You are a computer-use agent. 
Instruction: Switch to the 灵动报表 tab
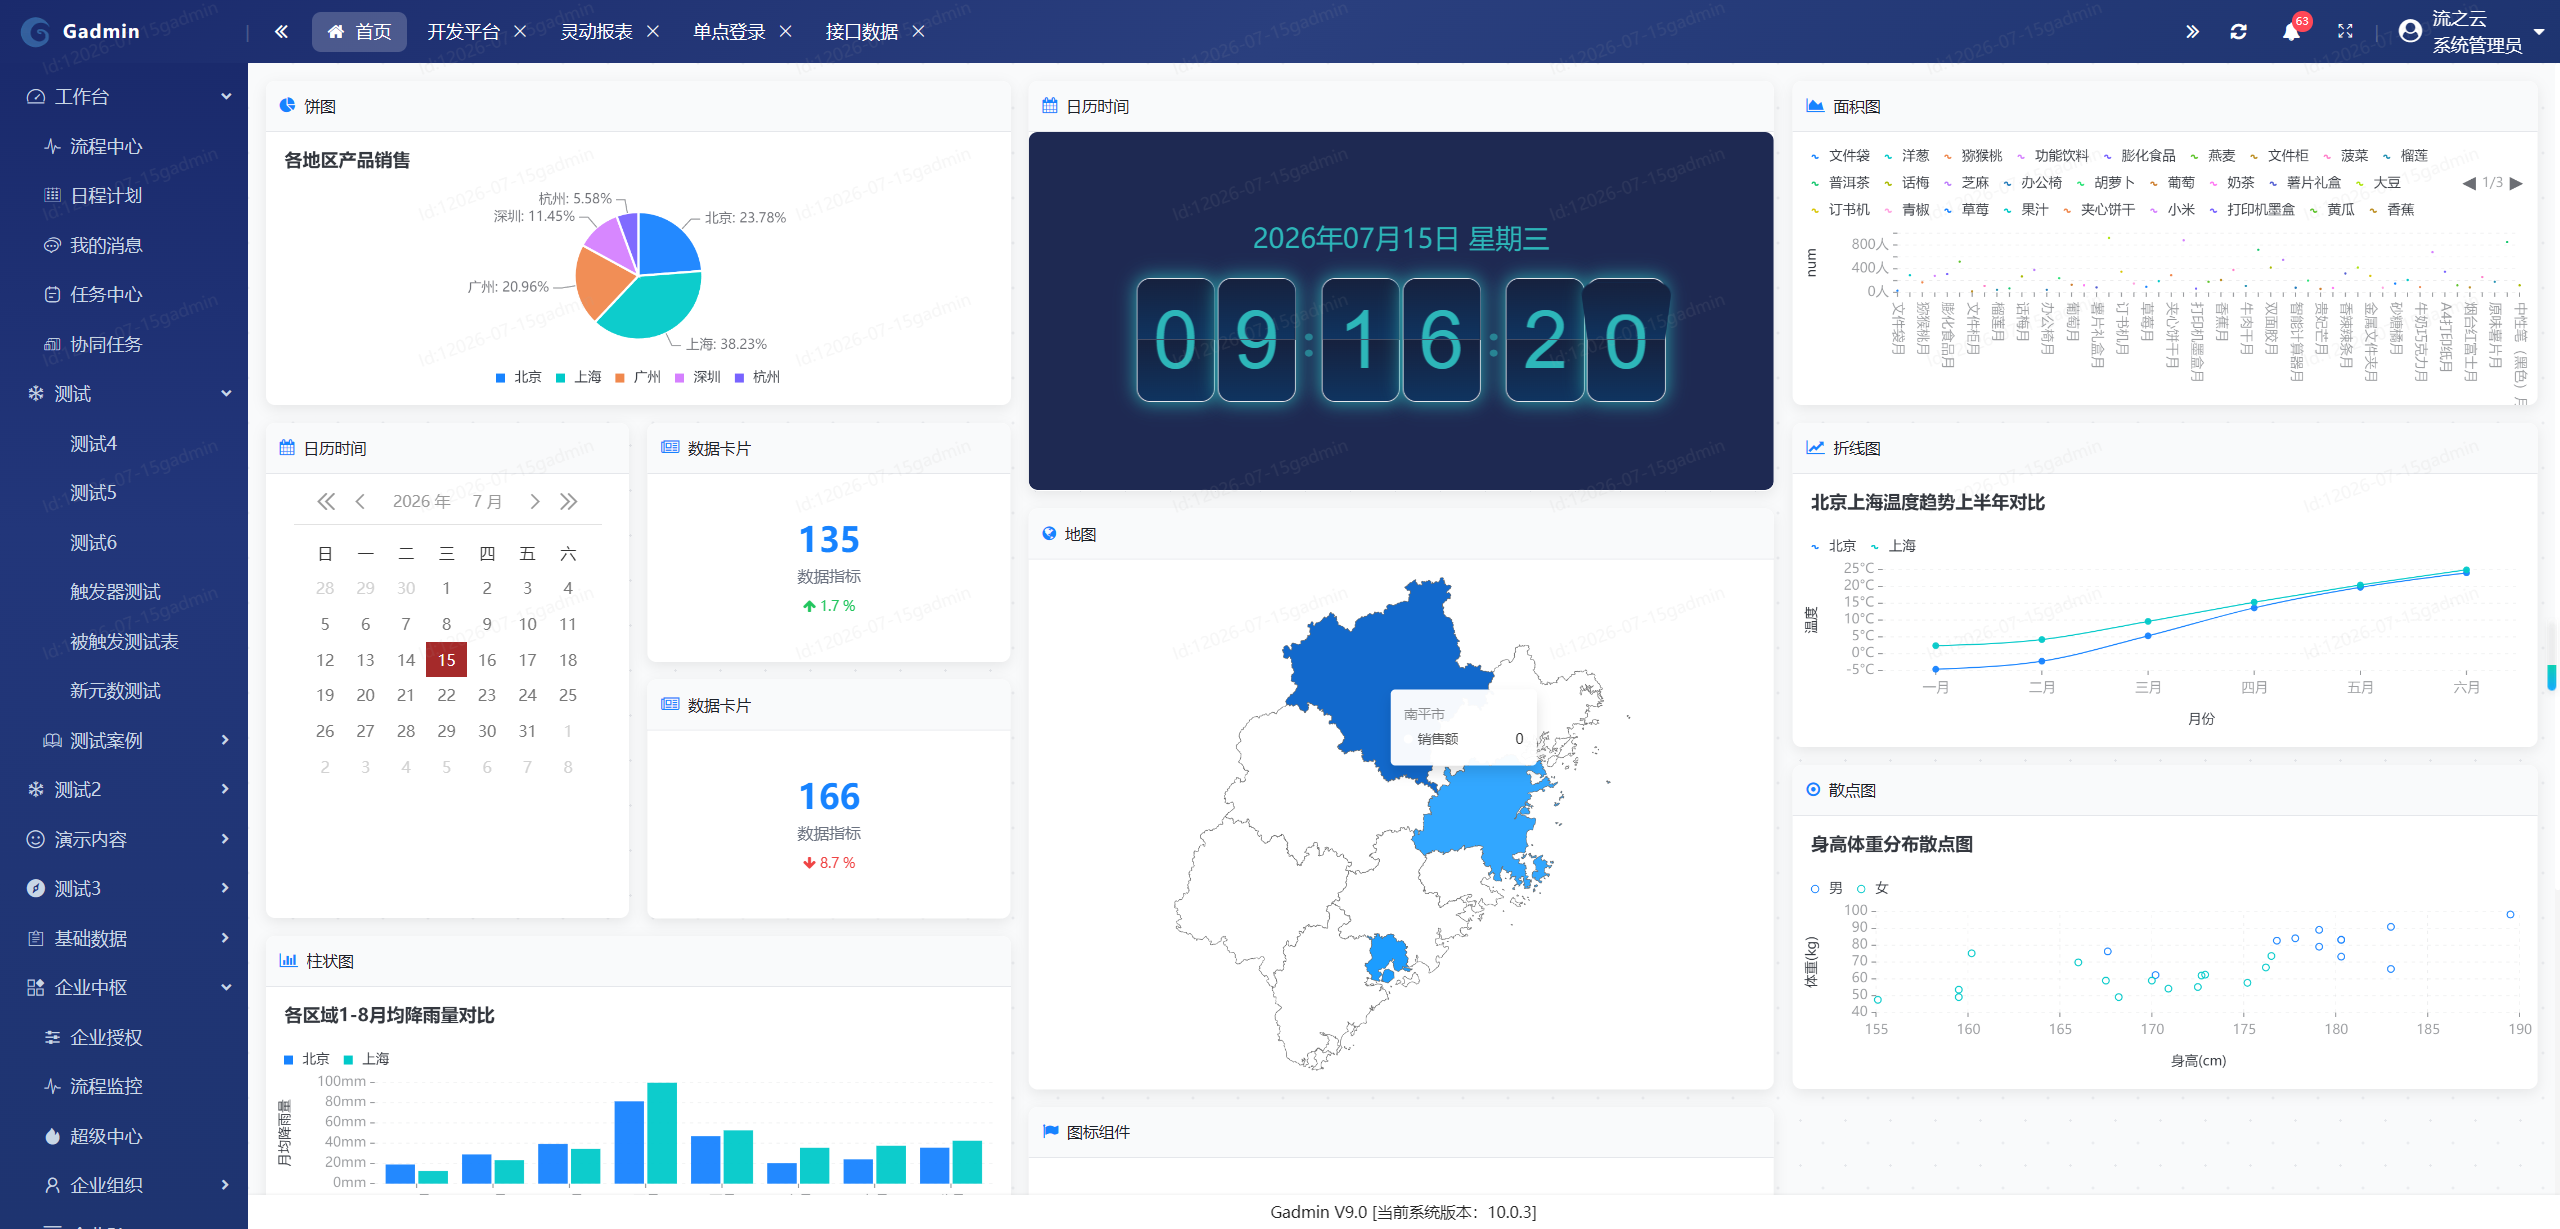pyautogui.click(x=596, y=32)
